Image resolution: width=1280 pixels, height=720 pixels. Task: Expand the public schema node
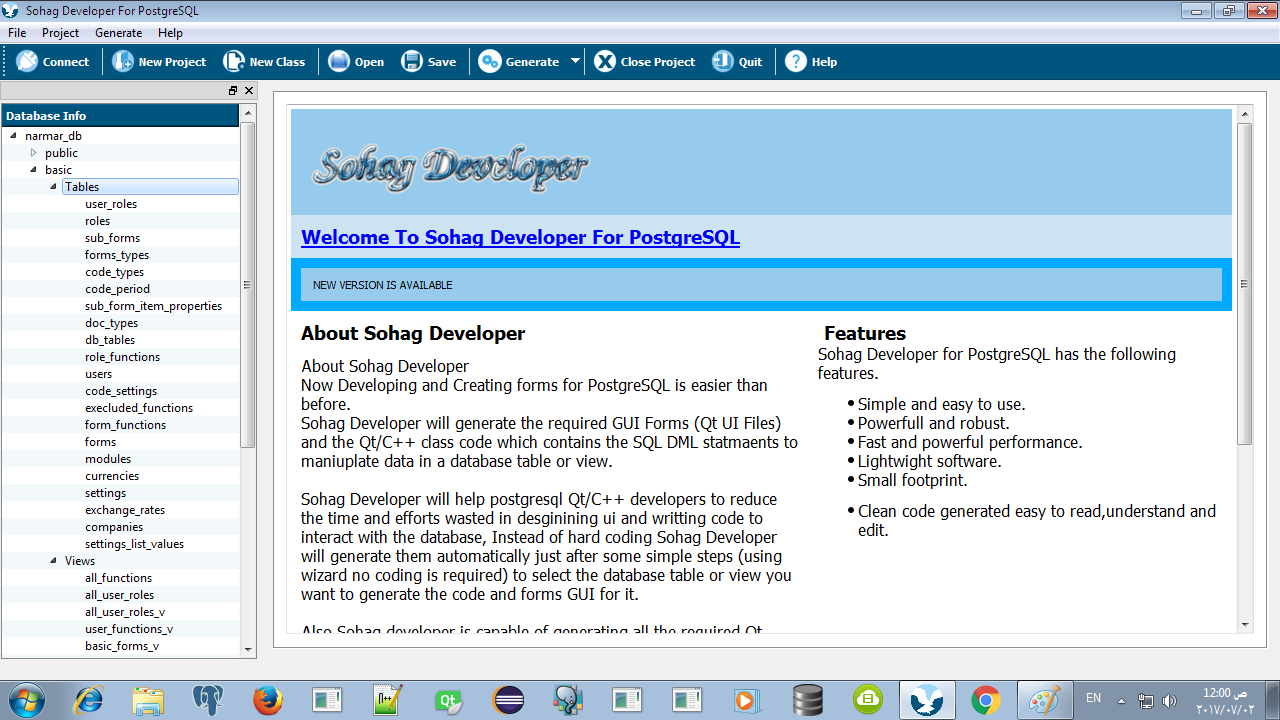pos(33,153)
